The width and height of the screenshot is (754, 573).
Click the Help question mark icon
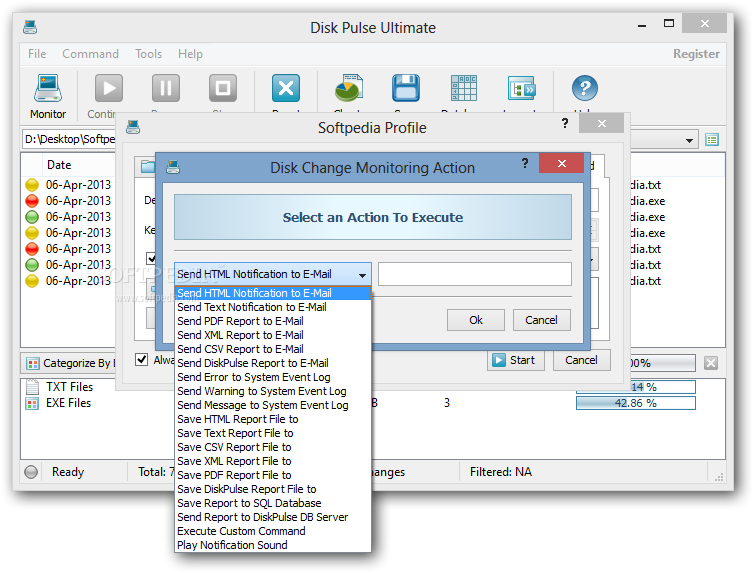click(x=585, y=88)
